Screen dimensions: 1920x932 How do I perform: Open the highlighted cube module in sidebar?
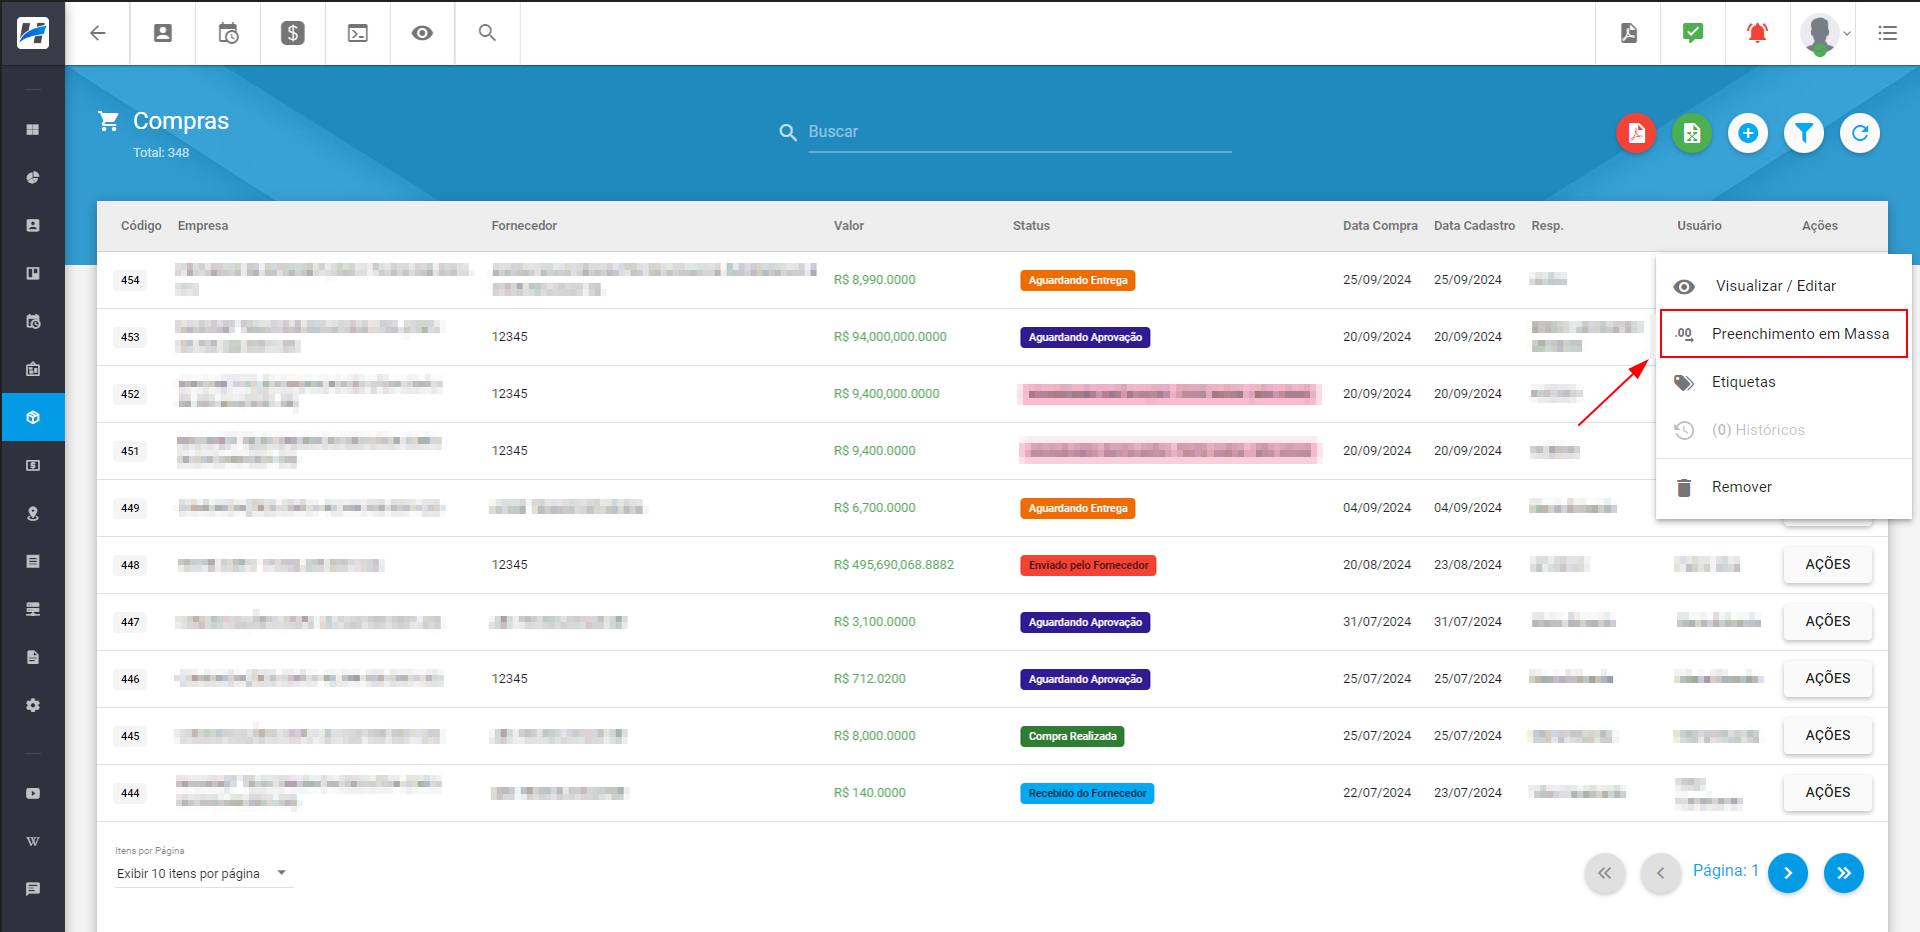(x=33, y=418)
